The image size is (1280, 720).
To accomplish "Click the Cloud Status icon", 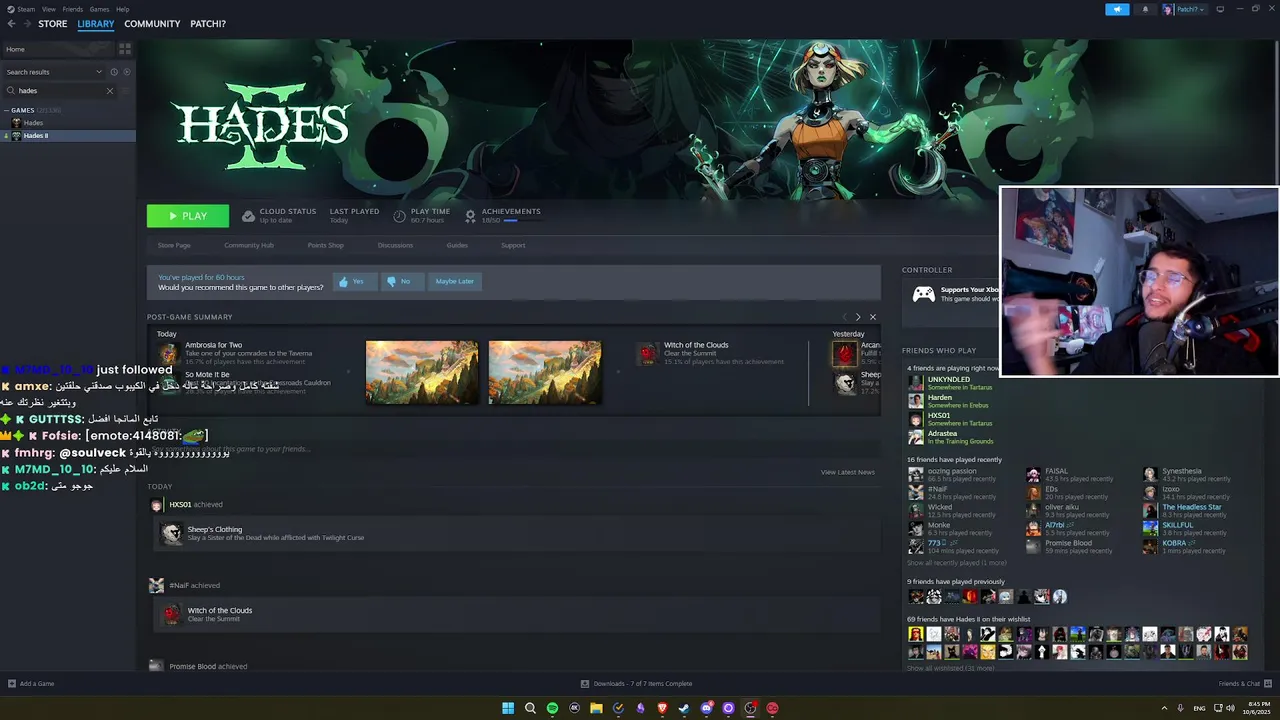I will coord(248,216).
